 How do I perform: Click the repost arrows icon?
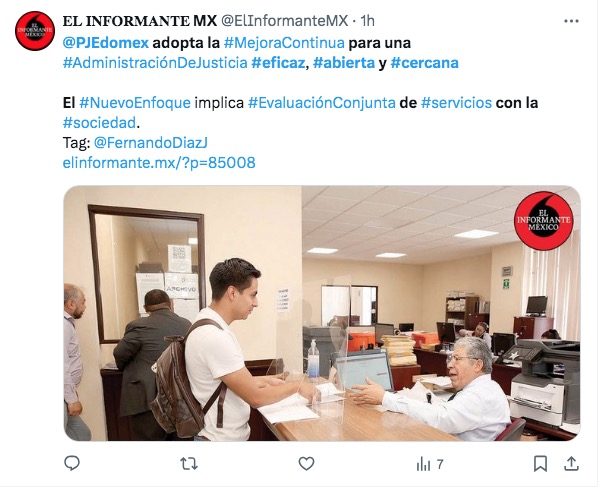189,464
